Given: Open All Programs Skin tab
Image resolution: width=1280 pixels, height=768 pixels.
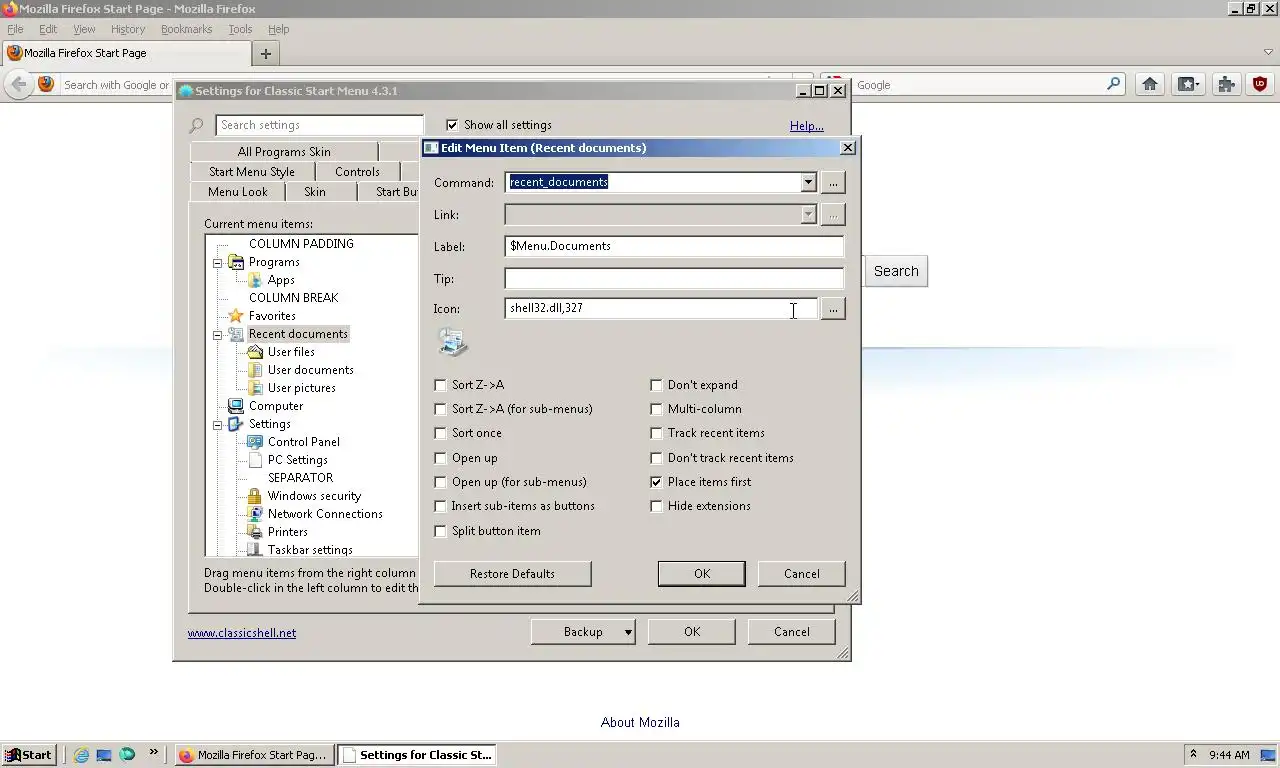Looking at the screenshot, I should [x=284, y=152].
